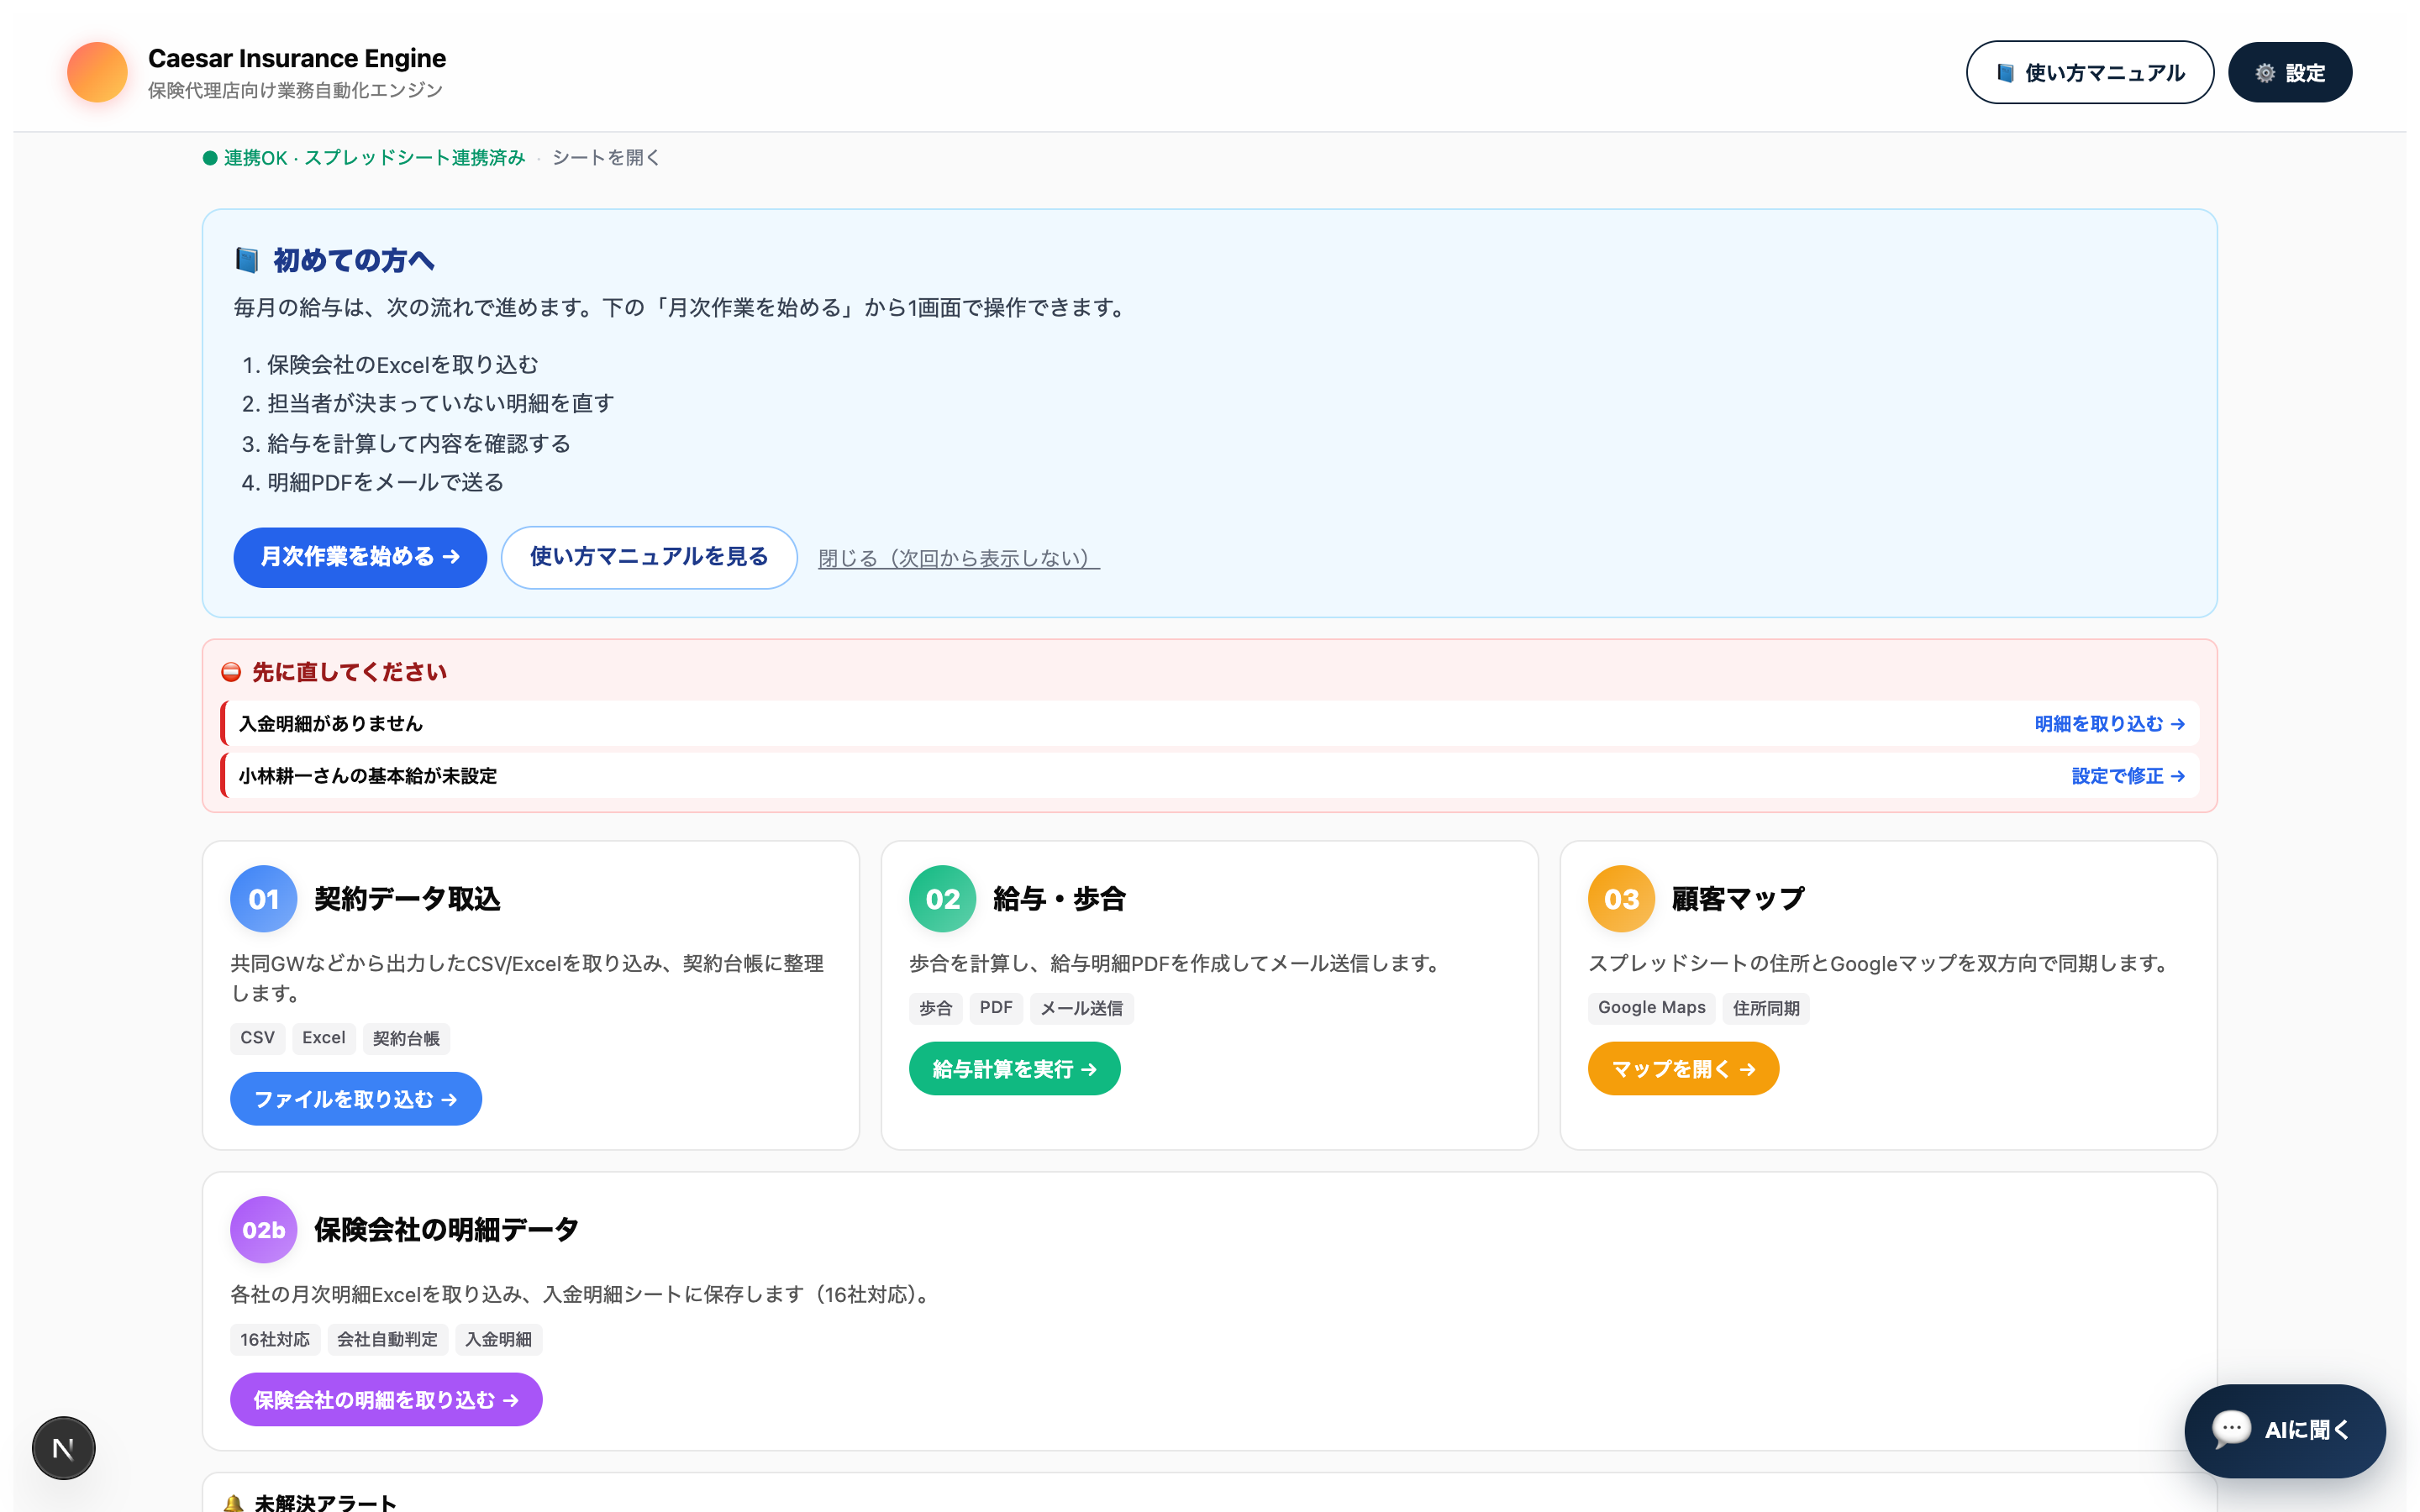Click the PDF tag

point(996,1008)
